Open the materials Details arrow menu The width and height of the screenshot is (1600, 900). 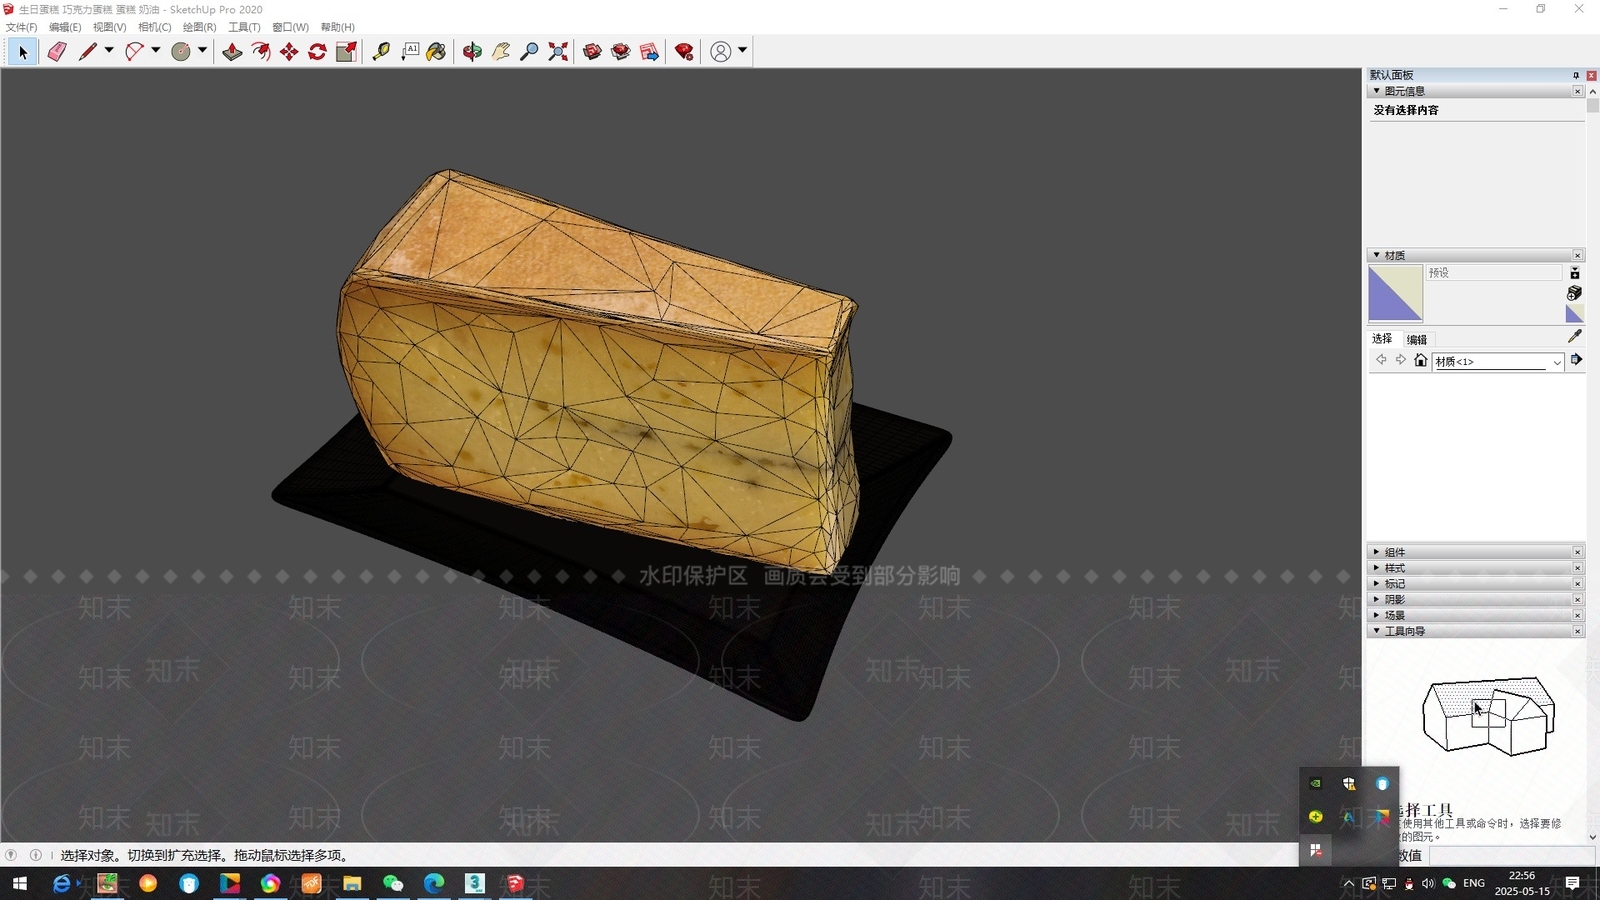[1576, 360]
